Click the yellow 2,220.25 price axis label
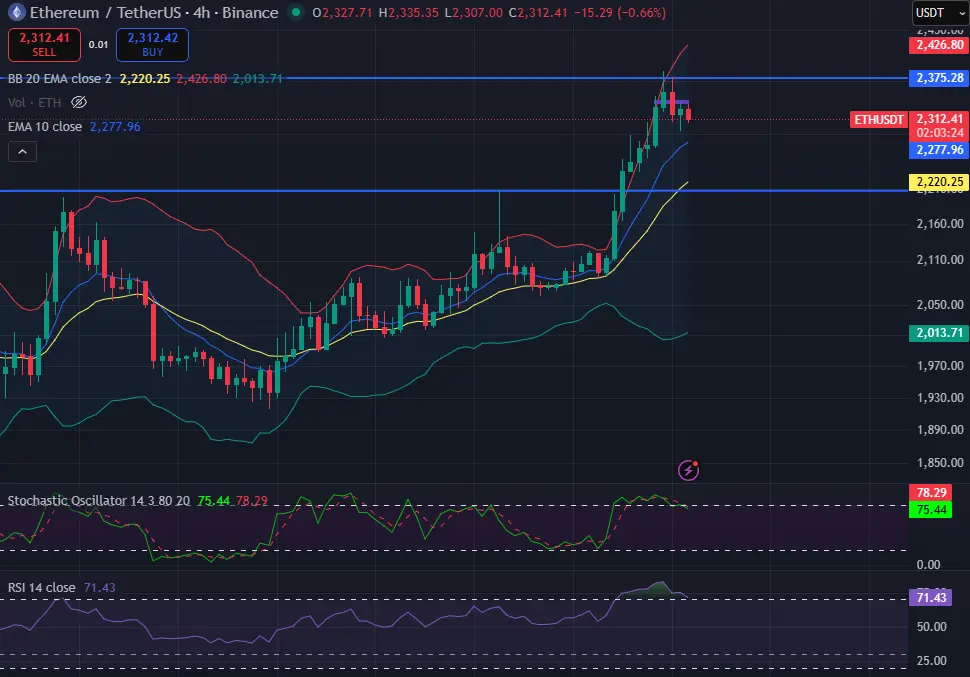Viewport: 970px width, 677px height. (938, 182)
